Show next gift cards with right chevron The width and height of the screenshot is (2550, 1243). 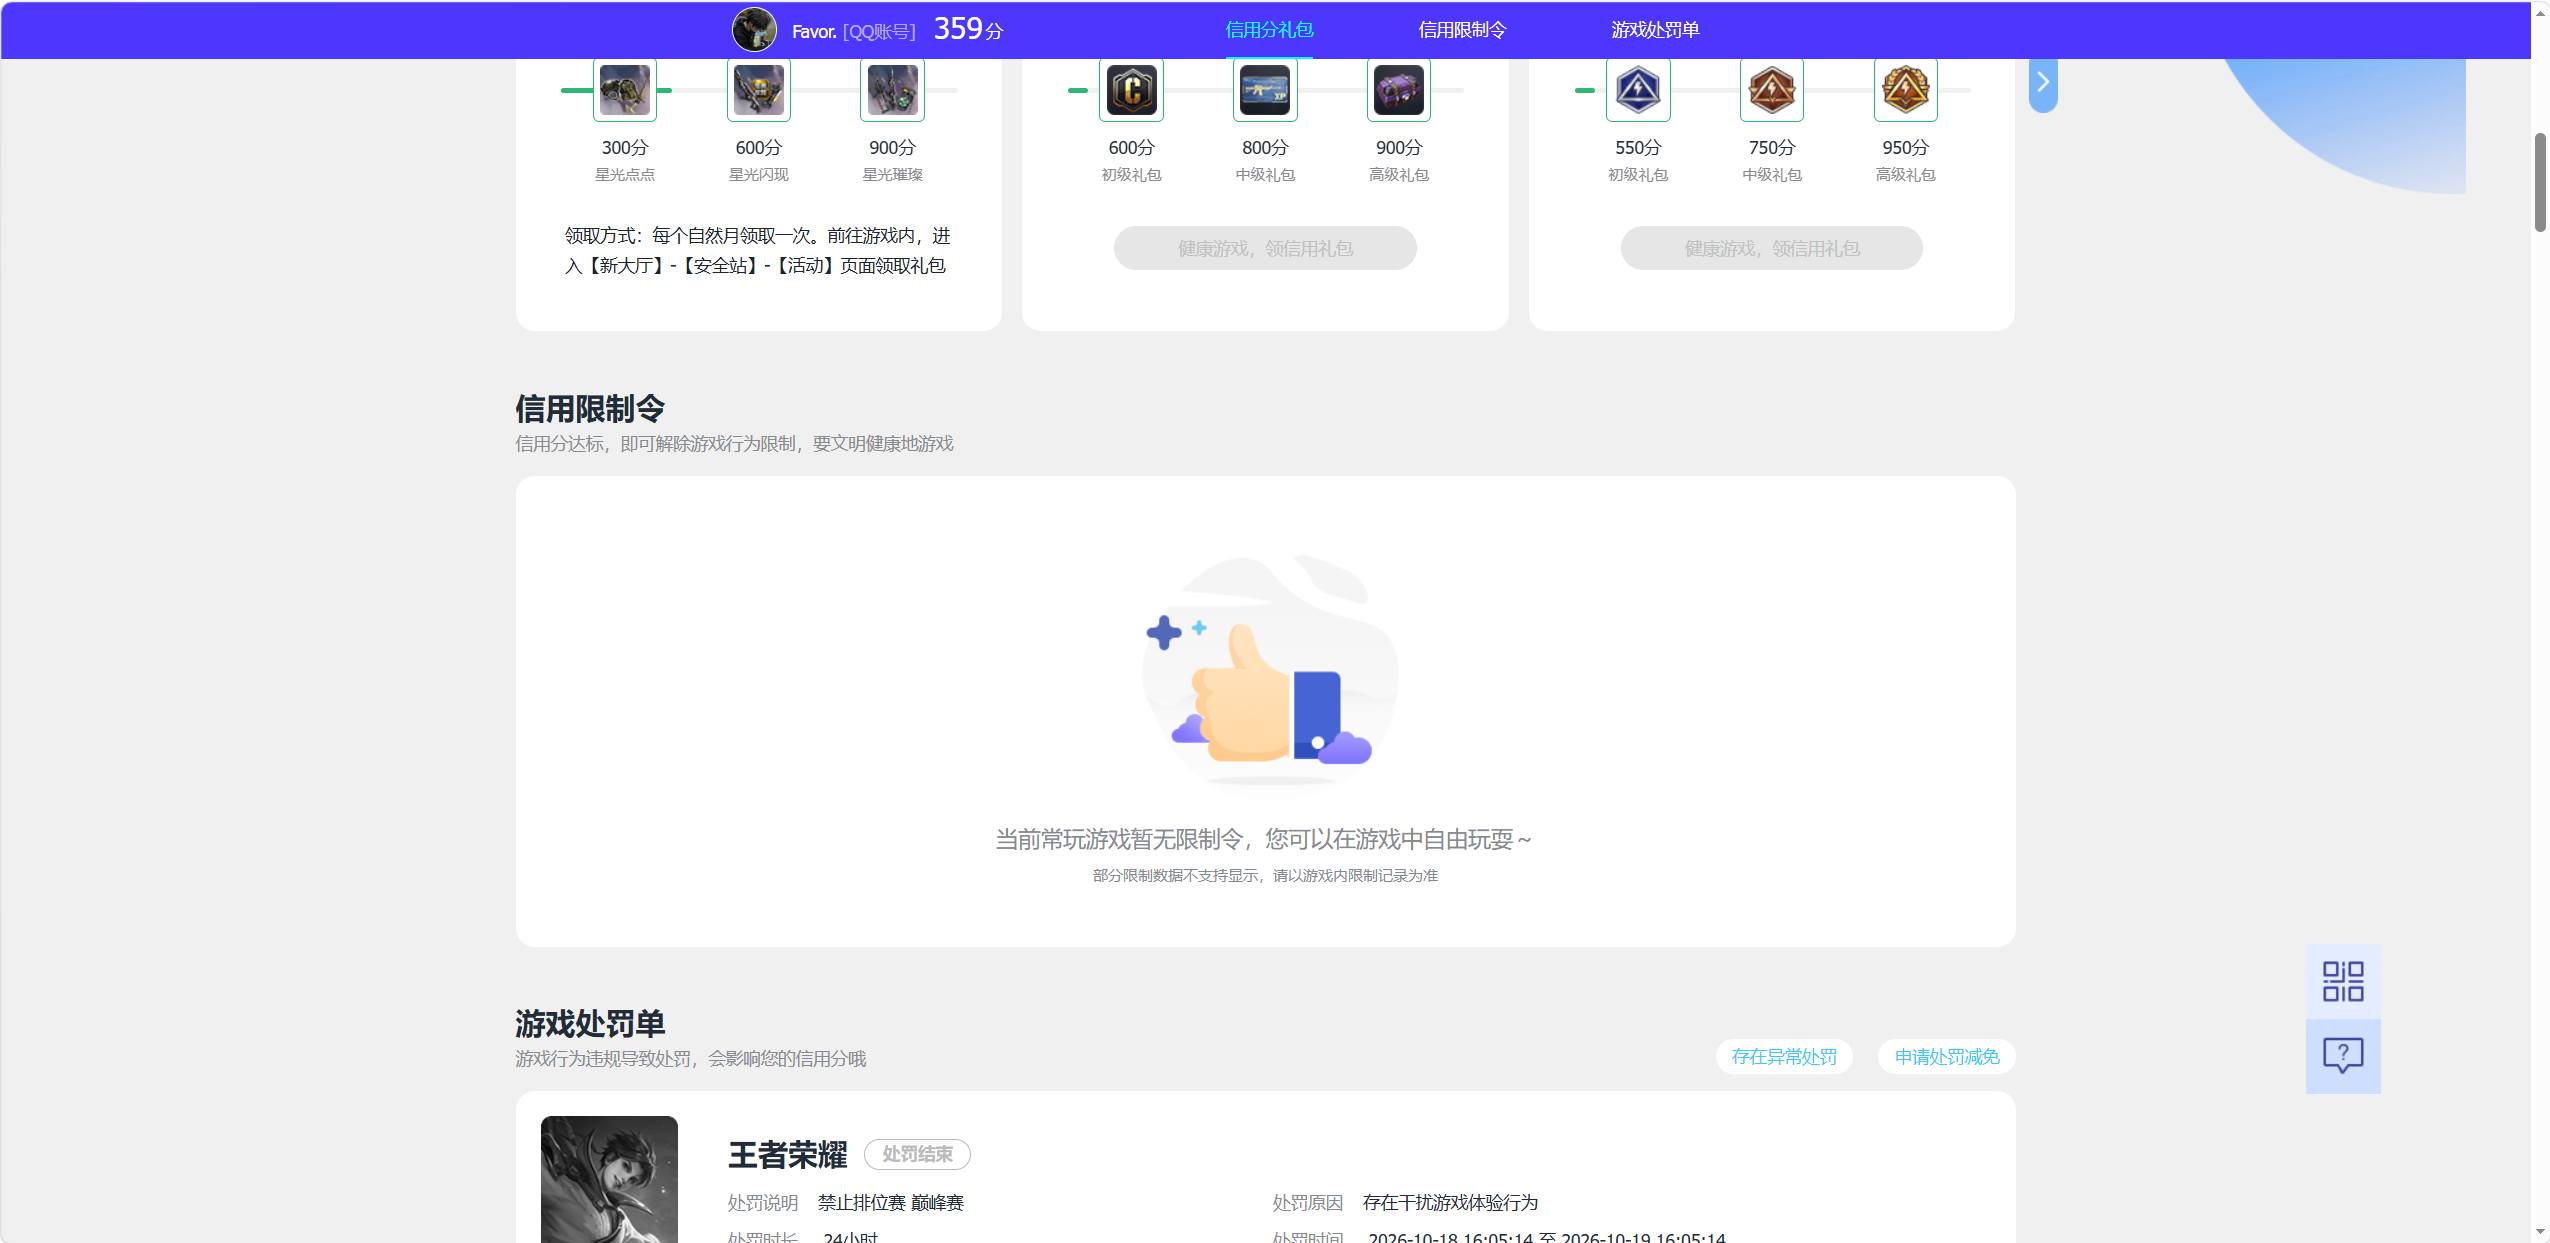click(2043, 82)
